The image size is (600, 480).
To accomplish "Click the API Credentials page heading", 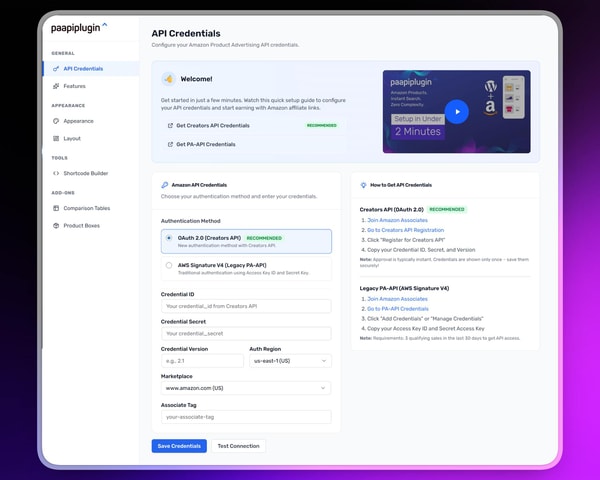I will click(186, 34).
